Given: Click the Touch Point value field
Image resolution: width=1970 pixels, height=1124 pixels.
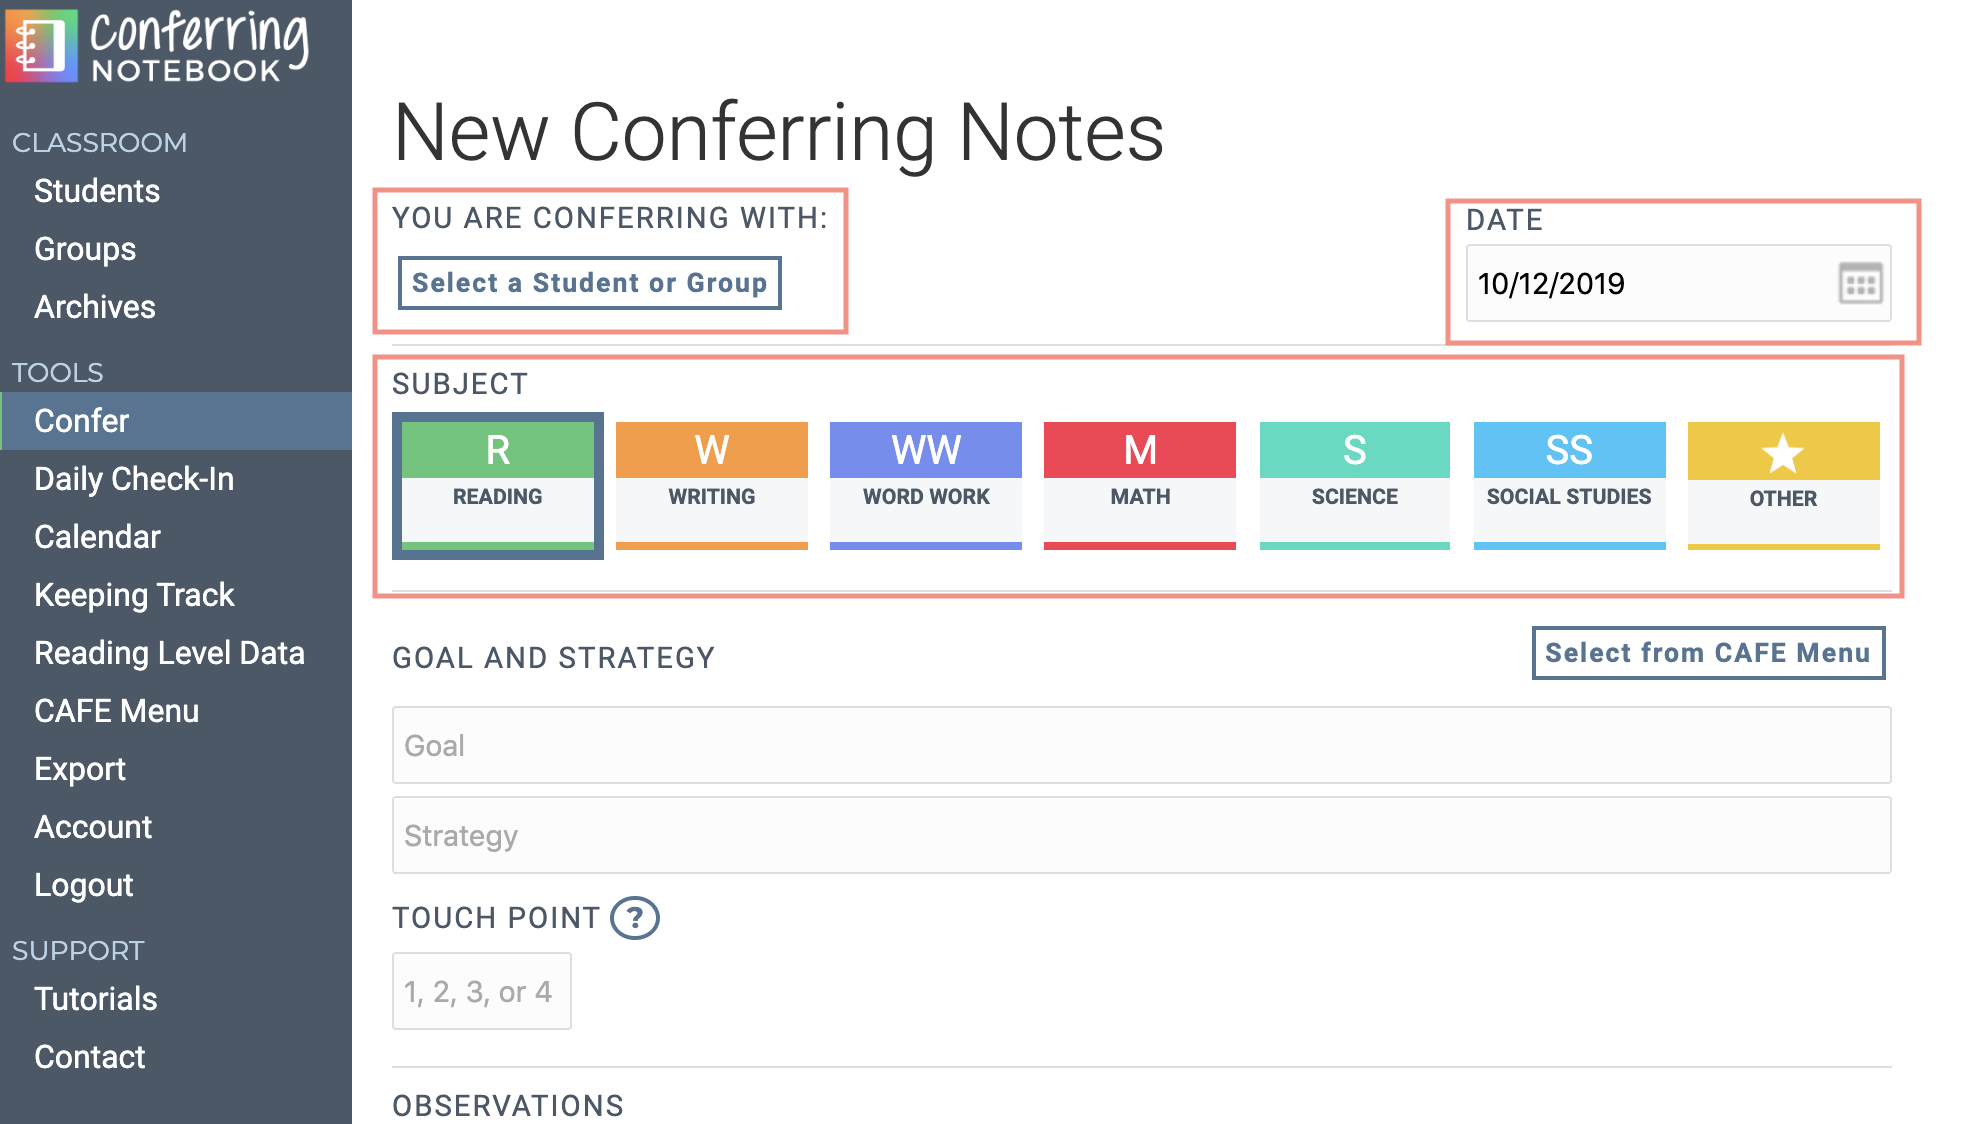Looking at the screenshot, I should [x=481, y=990].
